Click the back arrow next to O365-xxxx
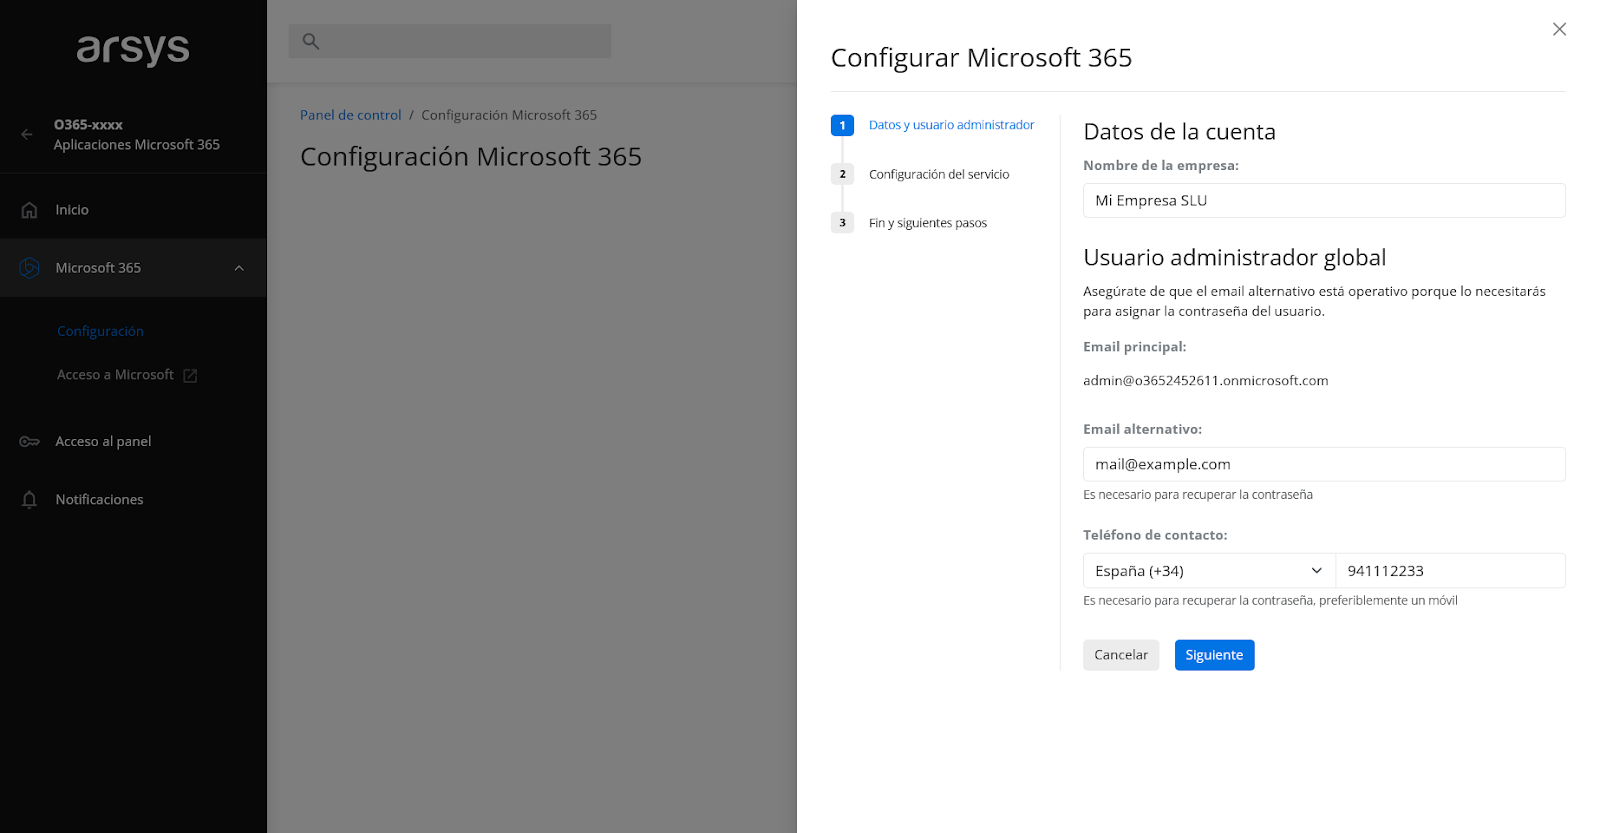The height and width of the screenshot is (833, 1600). (27, 134)
